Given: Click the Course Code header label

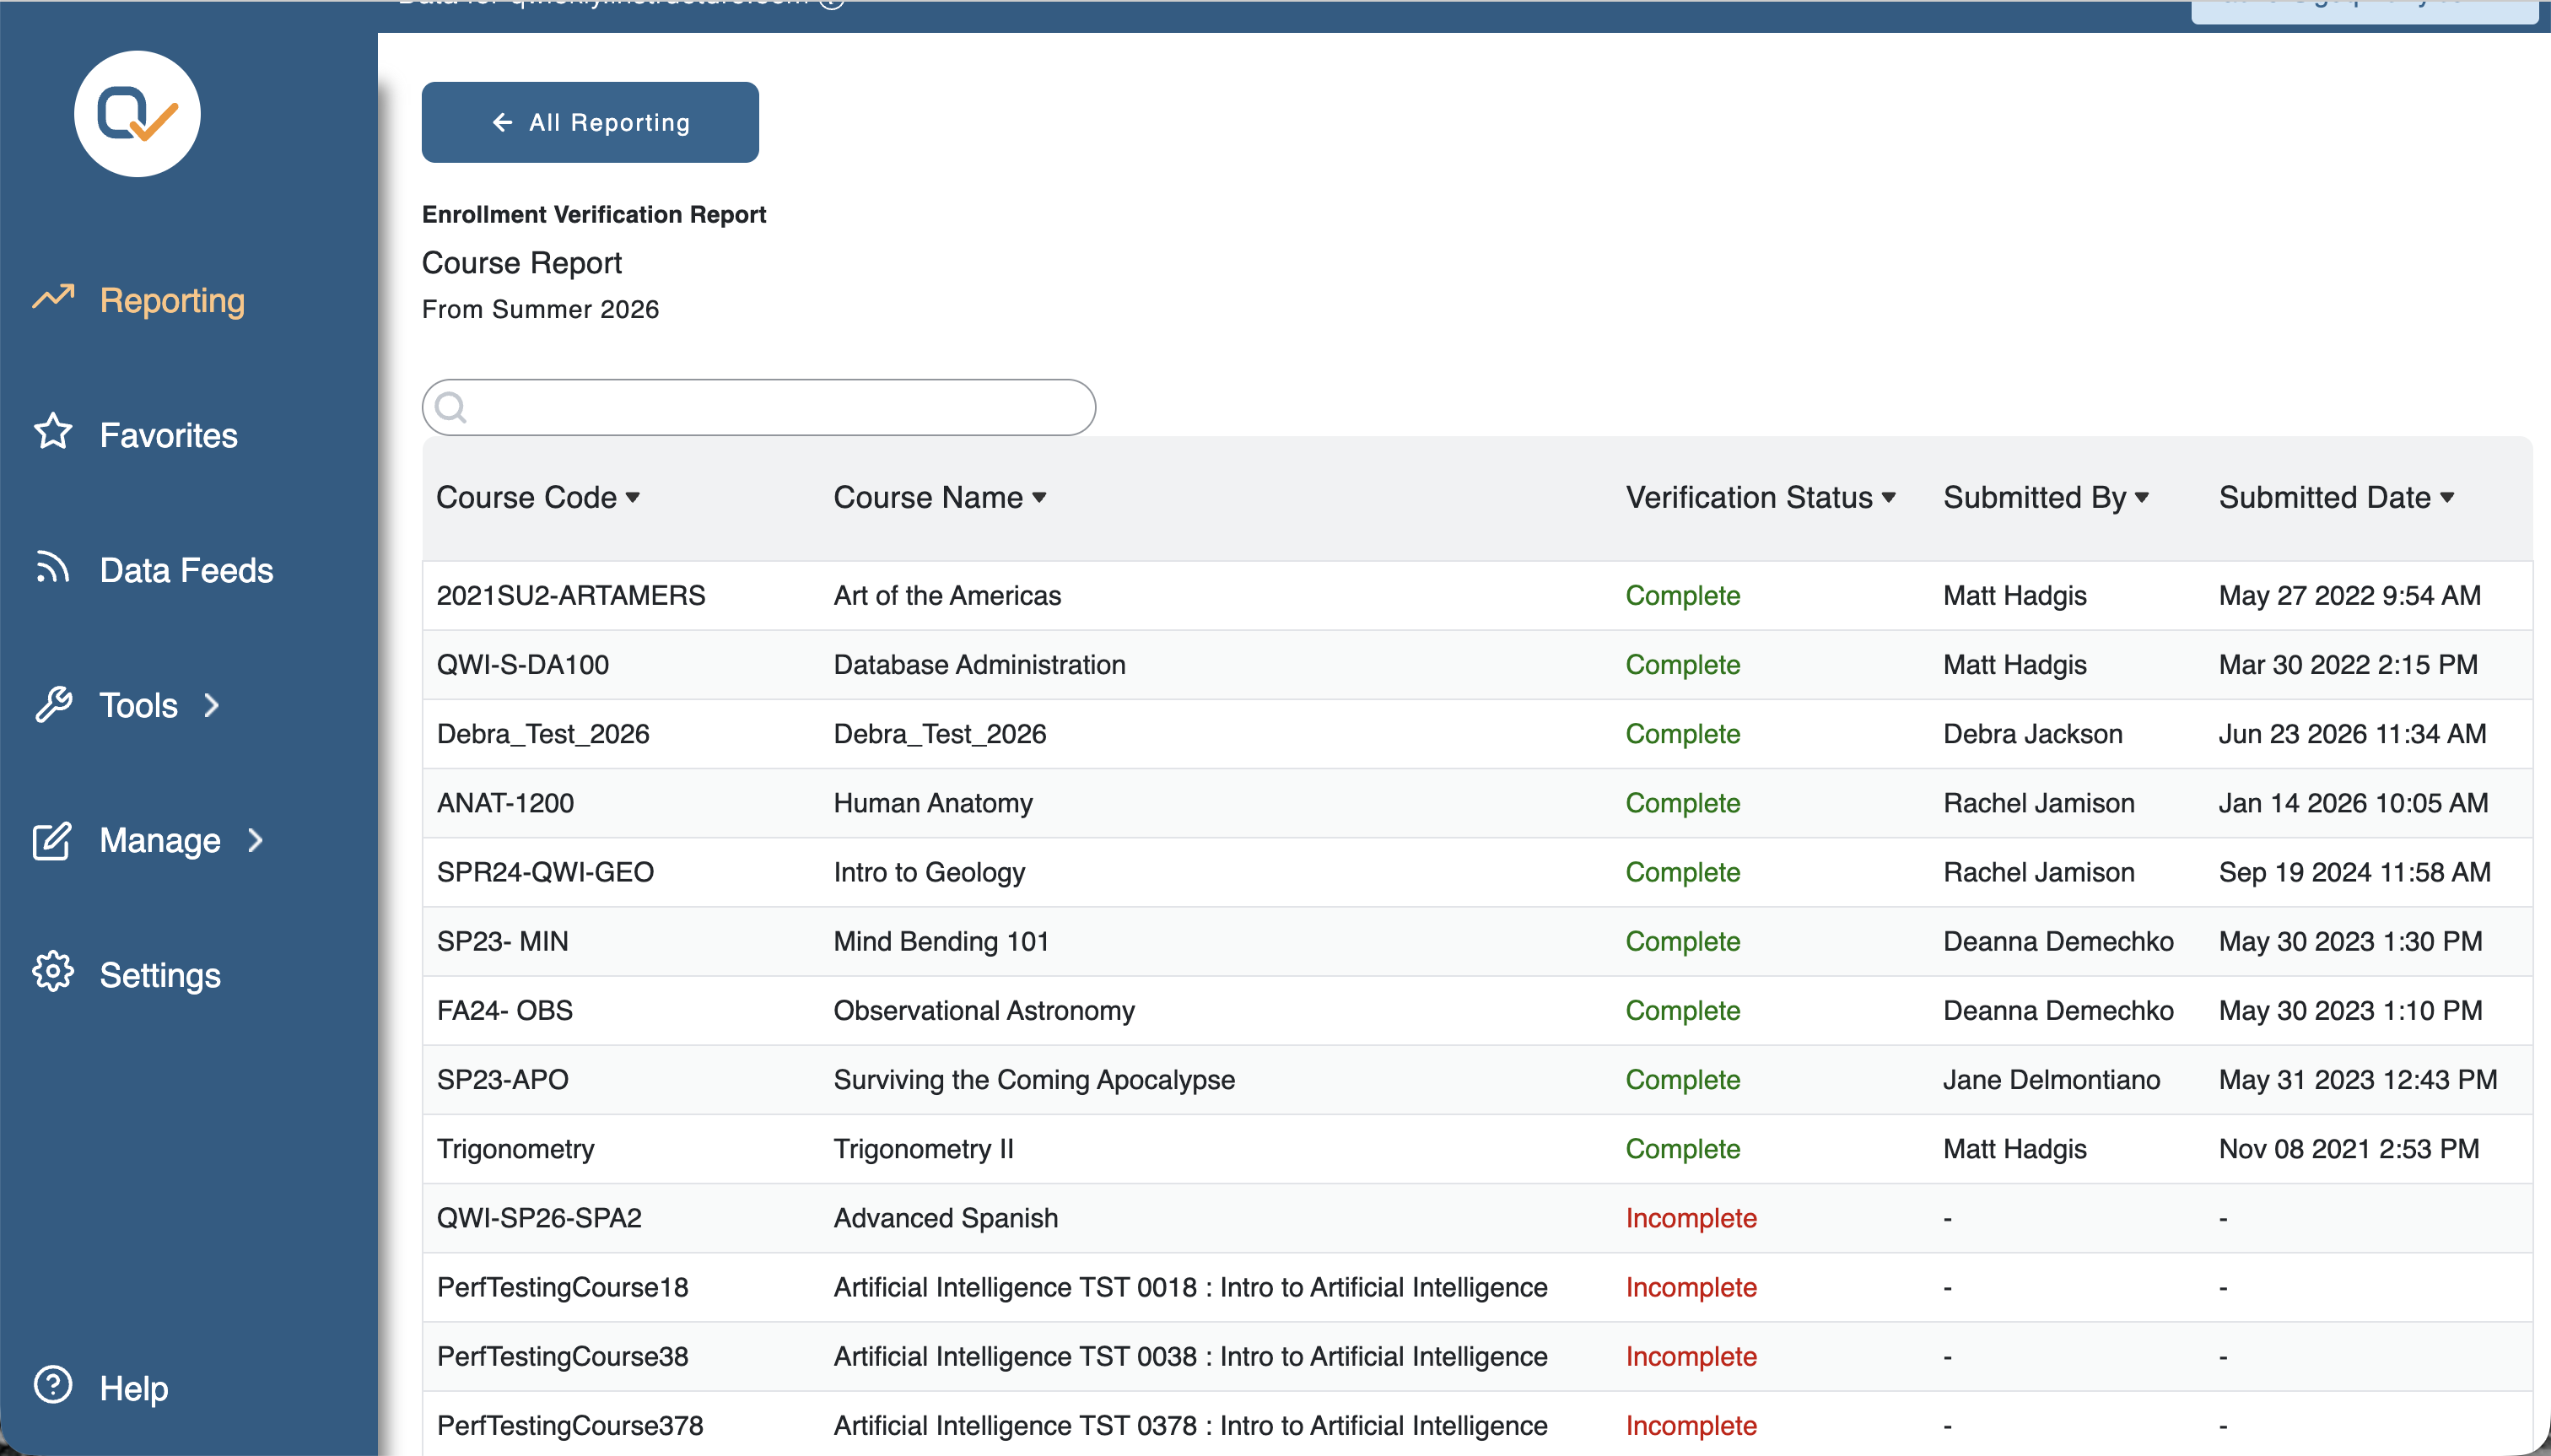Looking at the screenshot, I should [x=526, y=498].
